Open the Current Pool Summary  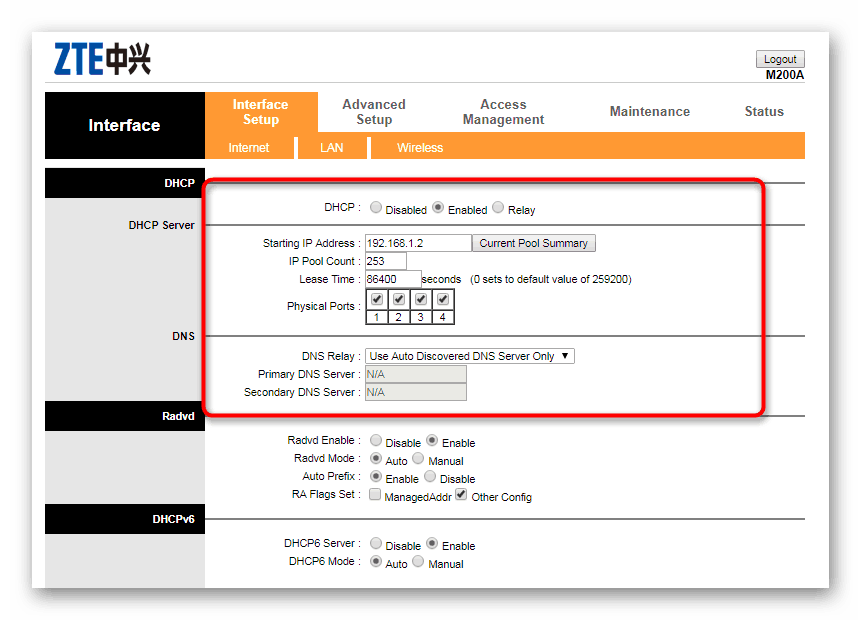pos(533,242)
